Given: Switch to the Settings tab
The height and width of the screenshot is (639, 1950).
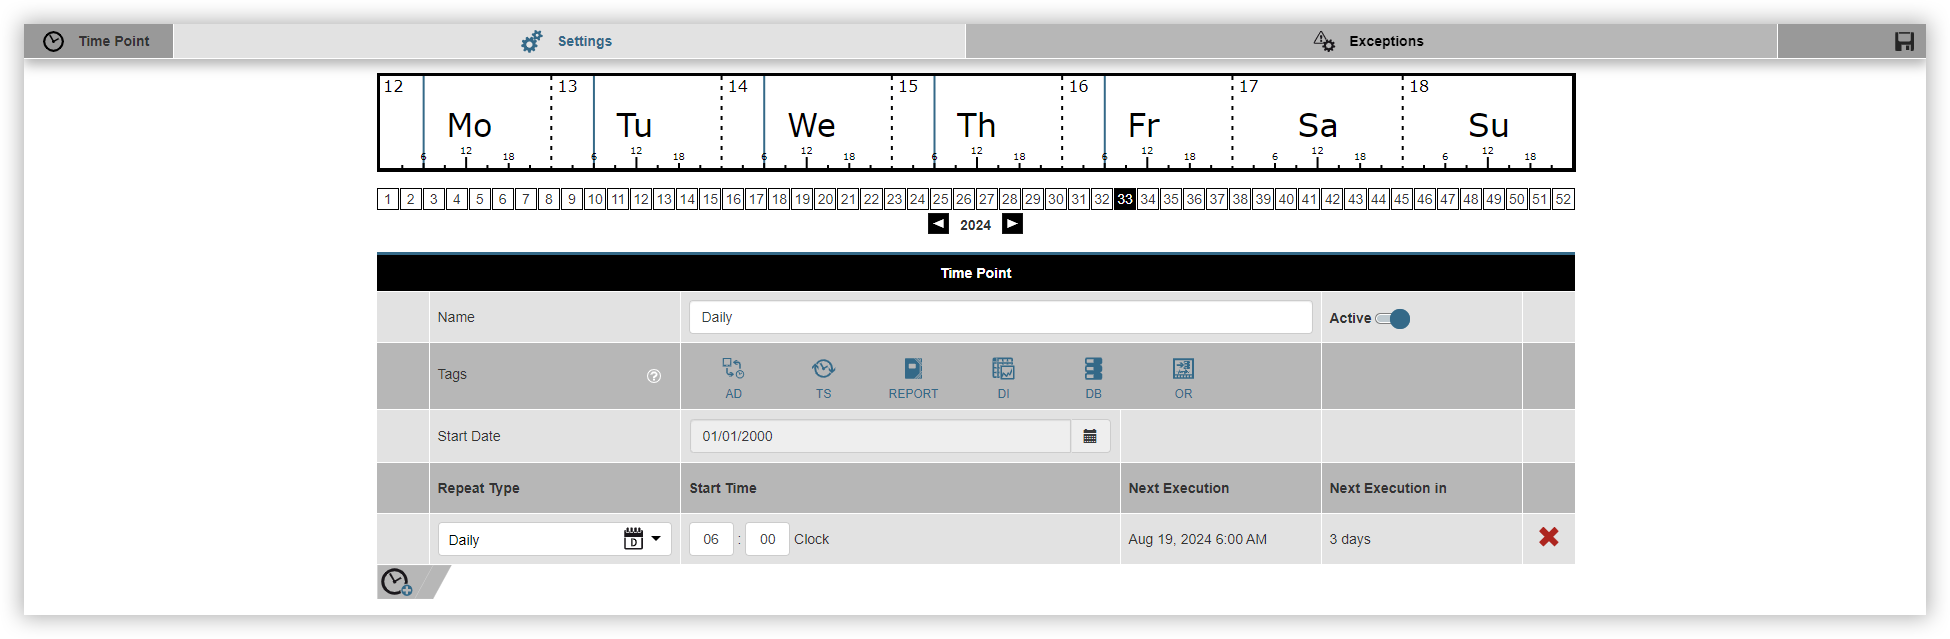Looking at the screenshot, I should tap(568, 41).
